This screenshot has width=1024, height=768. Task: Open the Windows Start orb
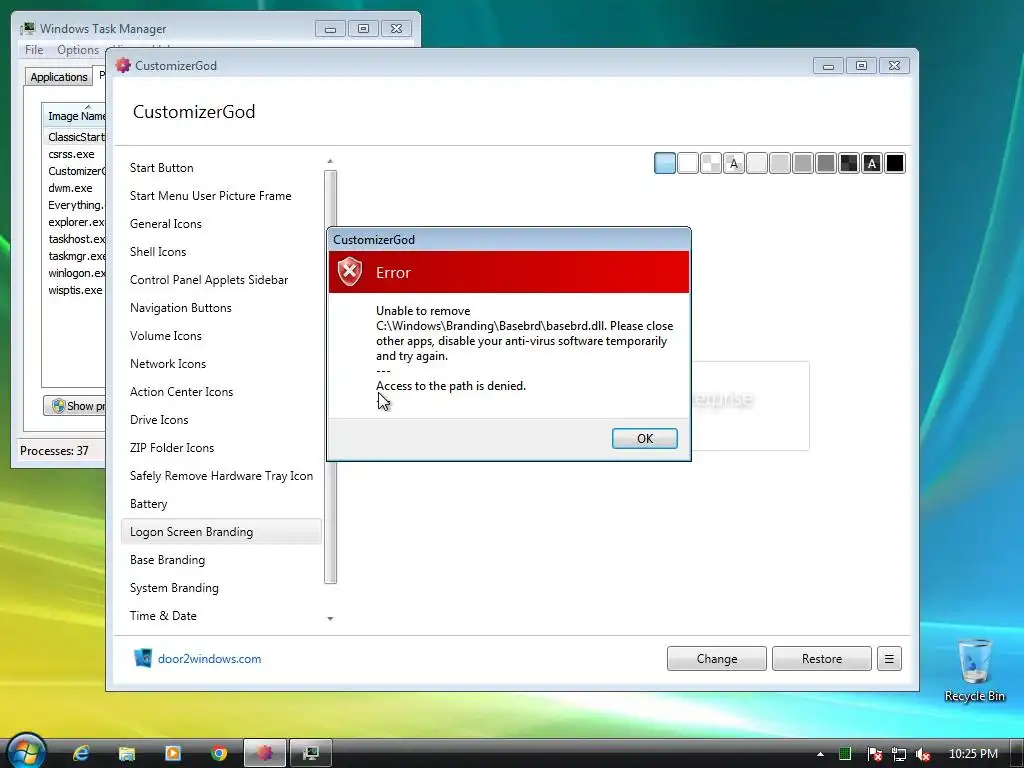click(25, 752)
